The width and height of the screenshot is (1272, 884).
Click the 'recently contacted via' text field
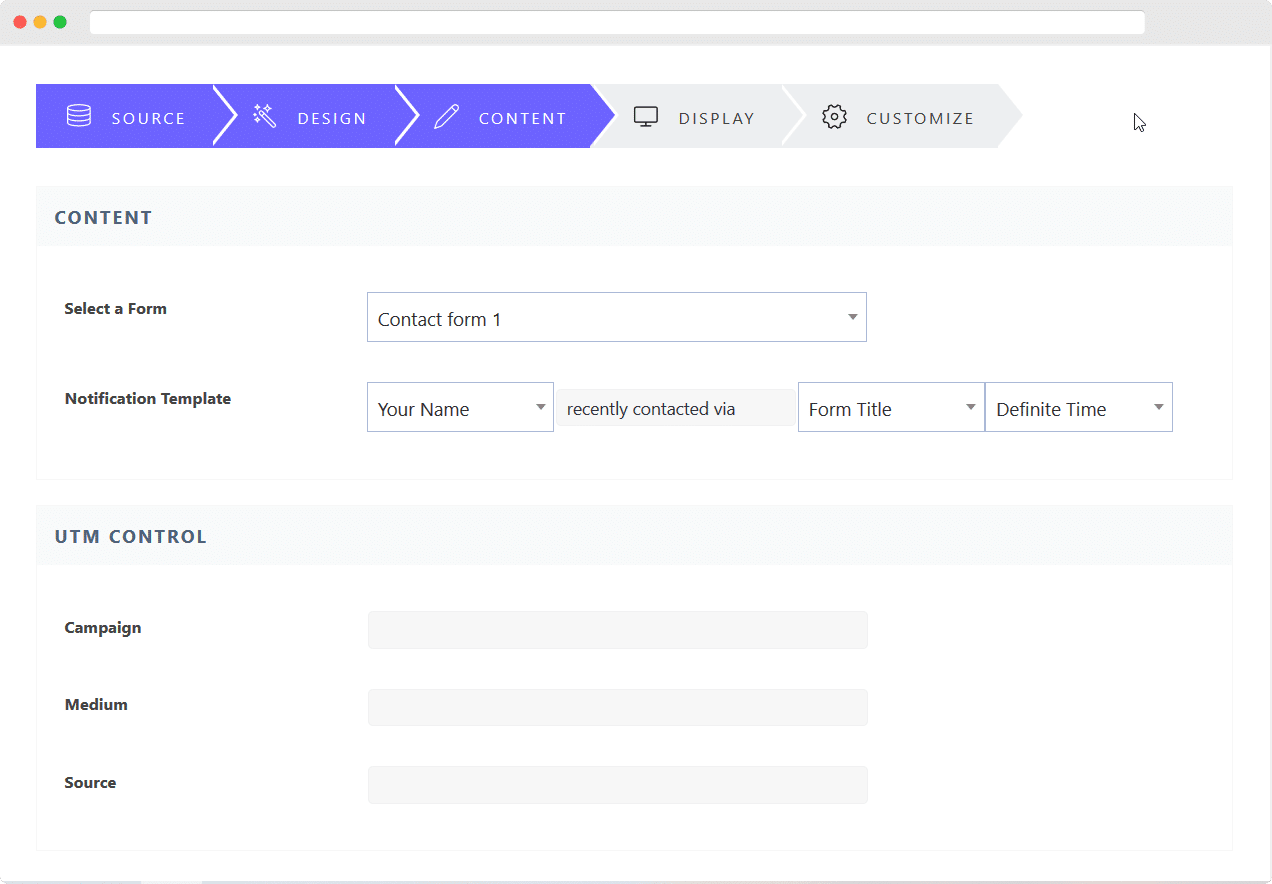676,408
